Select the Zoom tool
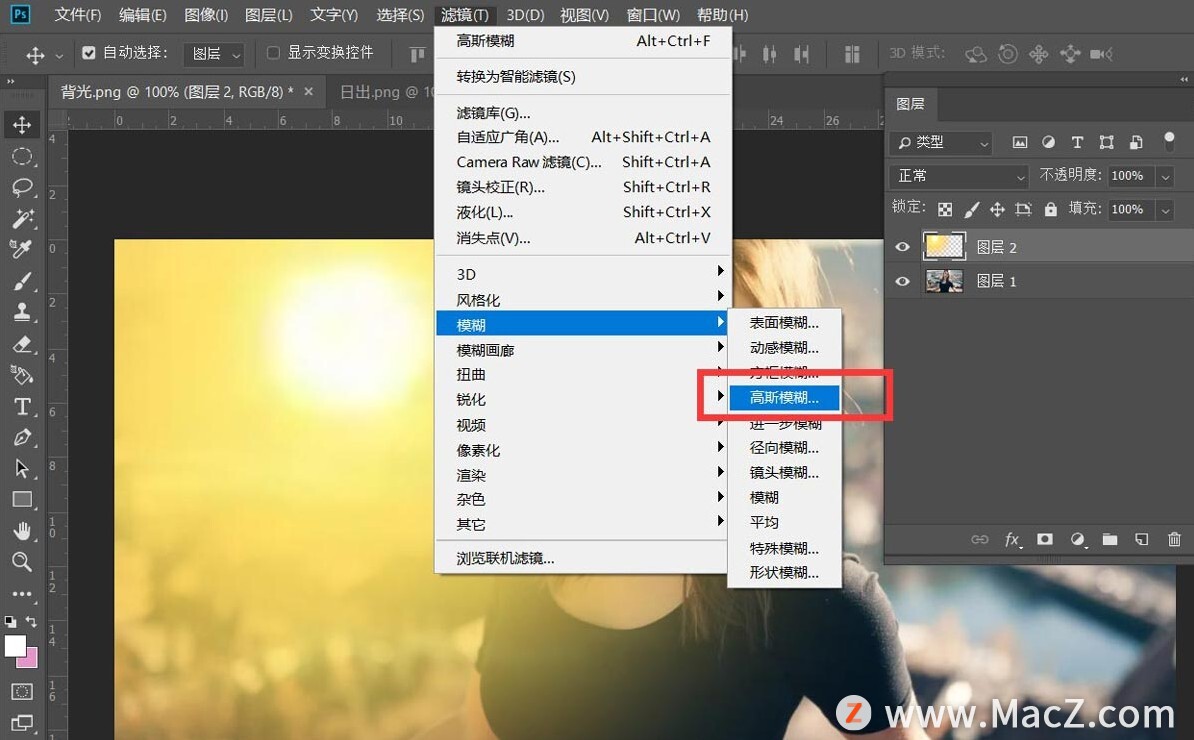 pyautogui.click(x=22, y=562)
